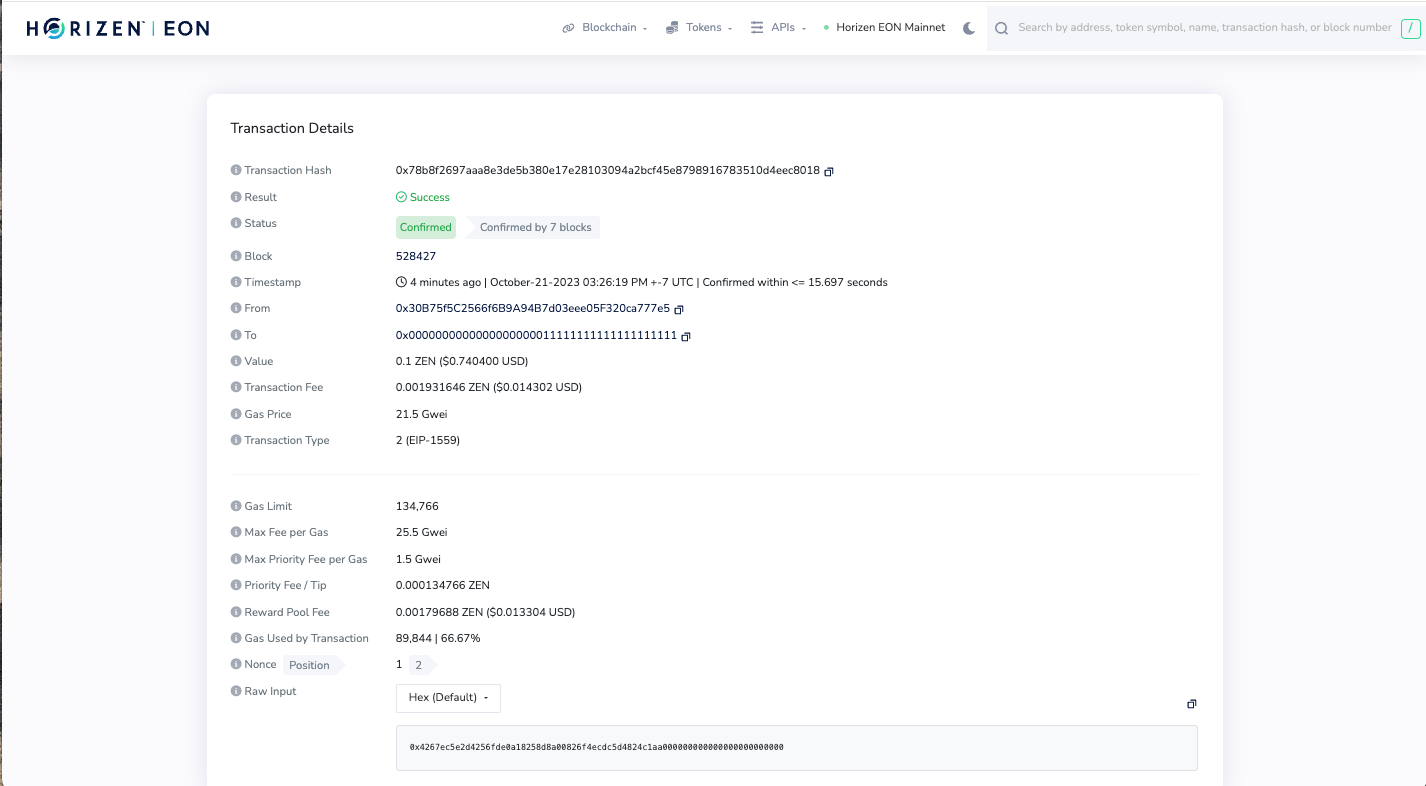Click the search magnifier icon
Screen dimensions: 1426x786
1001,28
